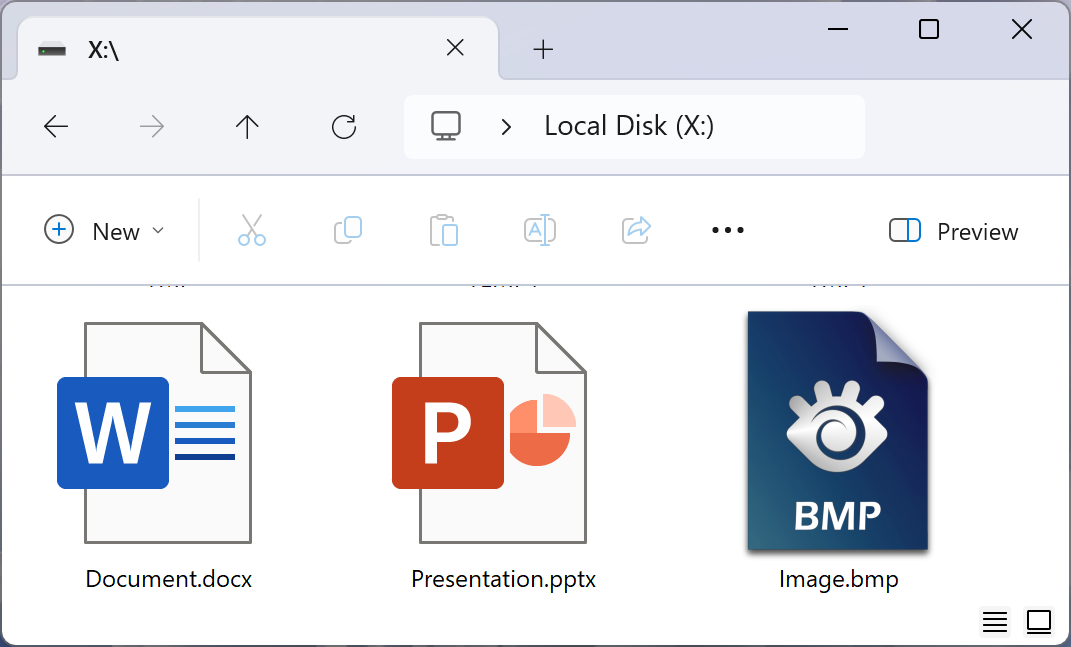Close the File Explorer window

coord(1022,29)
